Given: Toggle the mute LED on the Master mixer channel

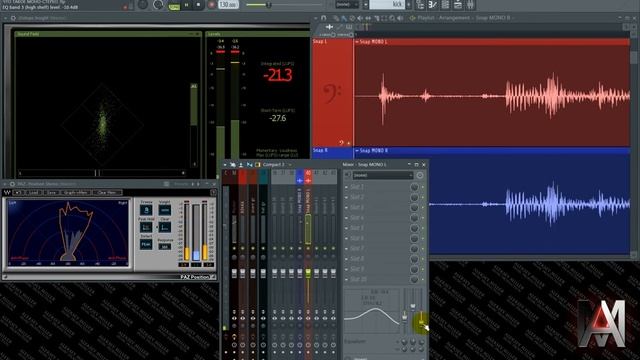Looking at the screenshot, I should point(234,249).
